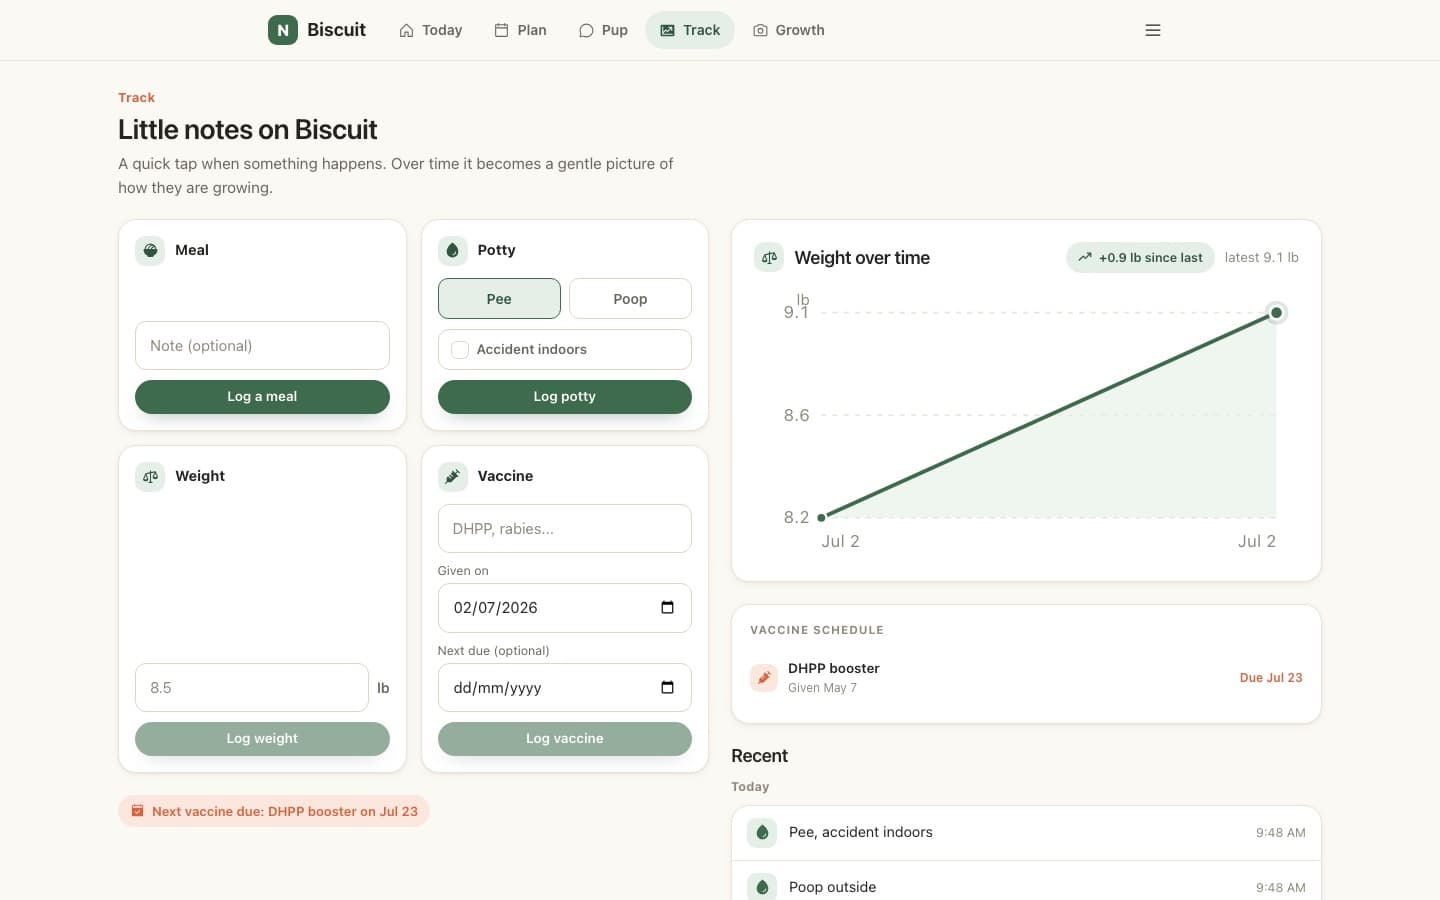Focus the meal Note (optional) field
This screenshot has width=1440, height=900.
262,345
